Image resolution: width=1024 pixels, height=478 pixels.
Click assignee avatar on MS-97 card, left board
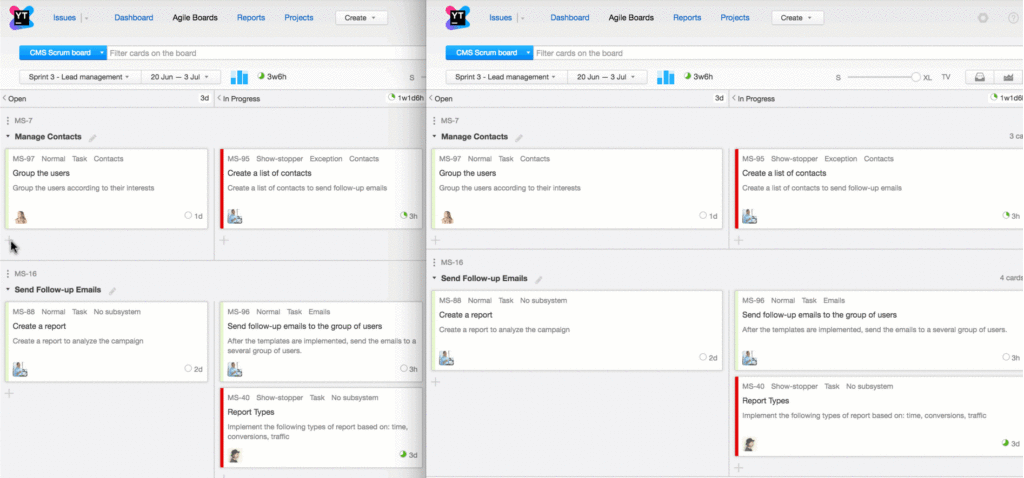(20, 217)
